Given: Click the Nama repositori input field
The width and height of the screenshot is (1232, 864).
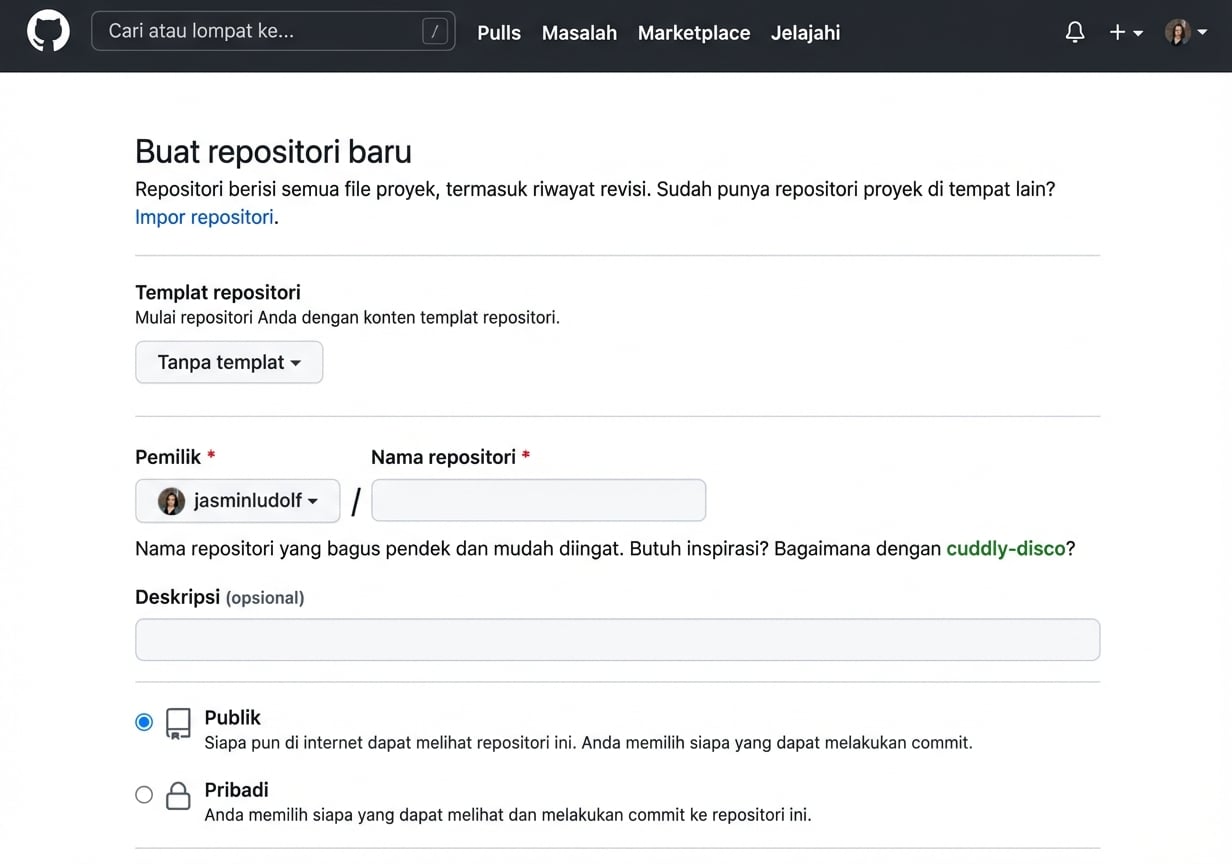Looking at the screenshot, I should click(538, 500).
